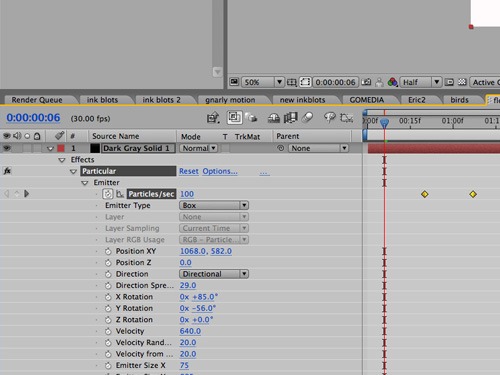Toggle the Position XY stopwatch

(x=108, y=251)
